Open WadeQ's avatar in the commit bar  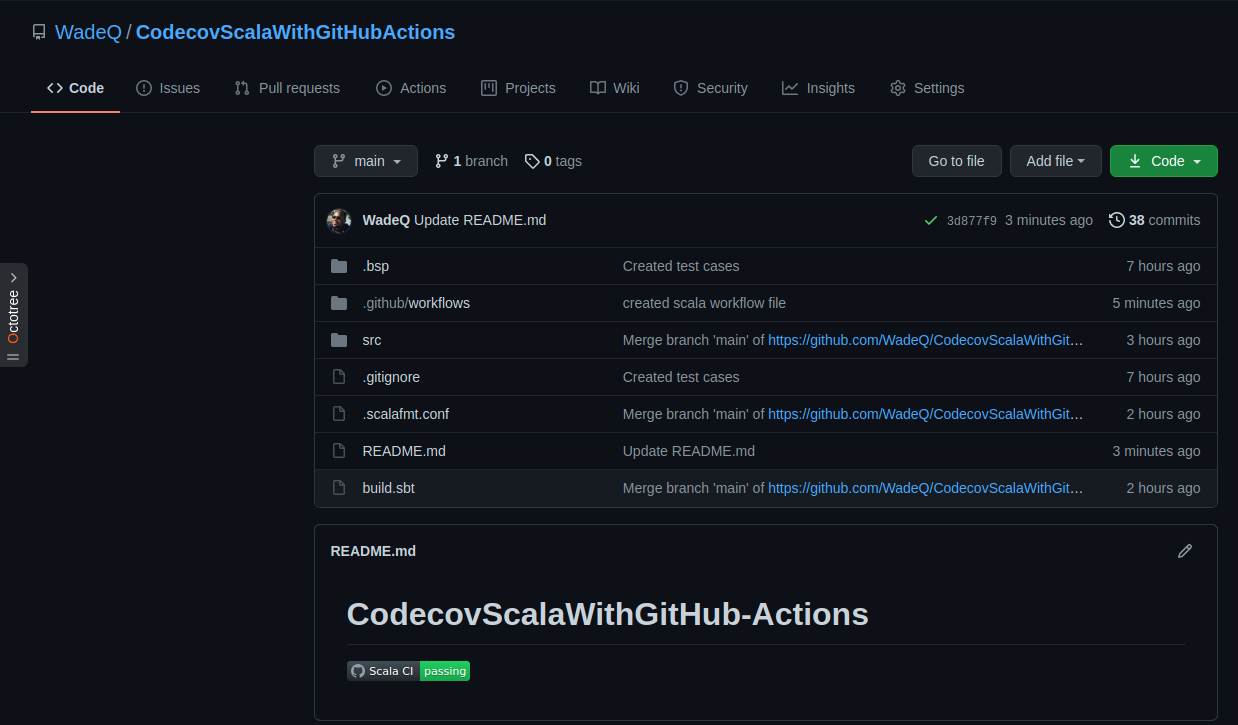click(x=339, y=220)
